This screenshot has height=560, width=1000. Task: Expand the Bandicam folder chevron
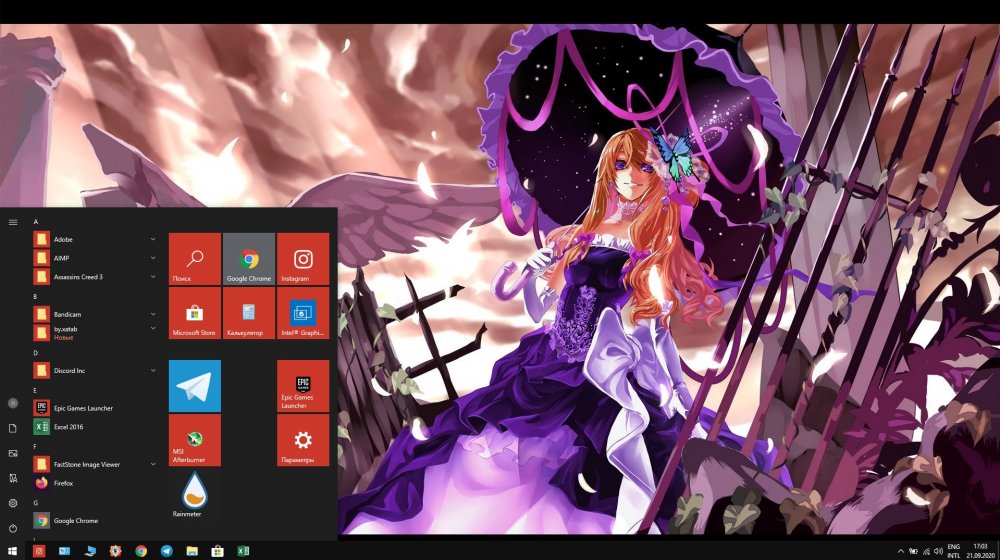coord(153,314)
